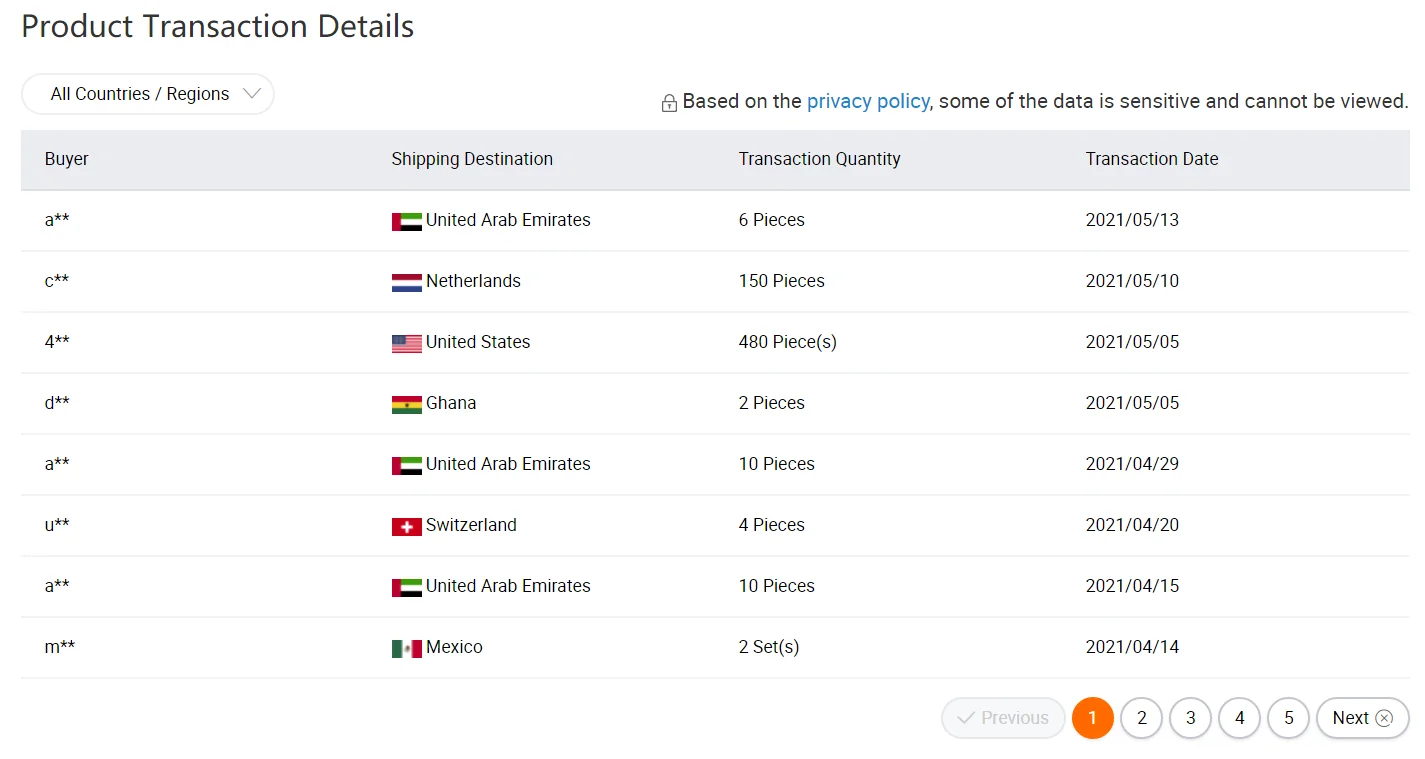
Task: Open the privacy policy link
Action: tap(867, 101)
